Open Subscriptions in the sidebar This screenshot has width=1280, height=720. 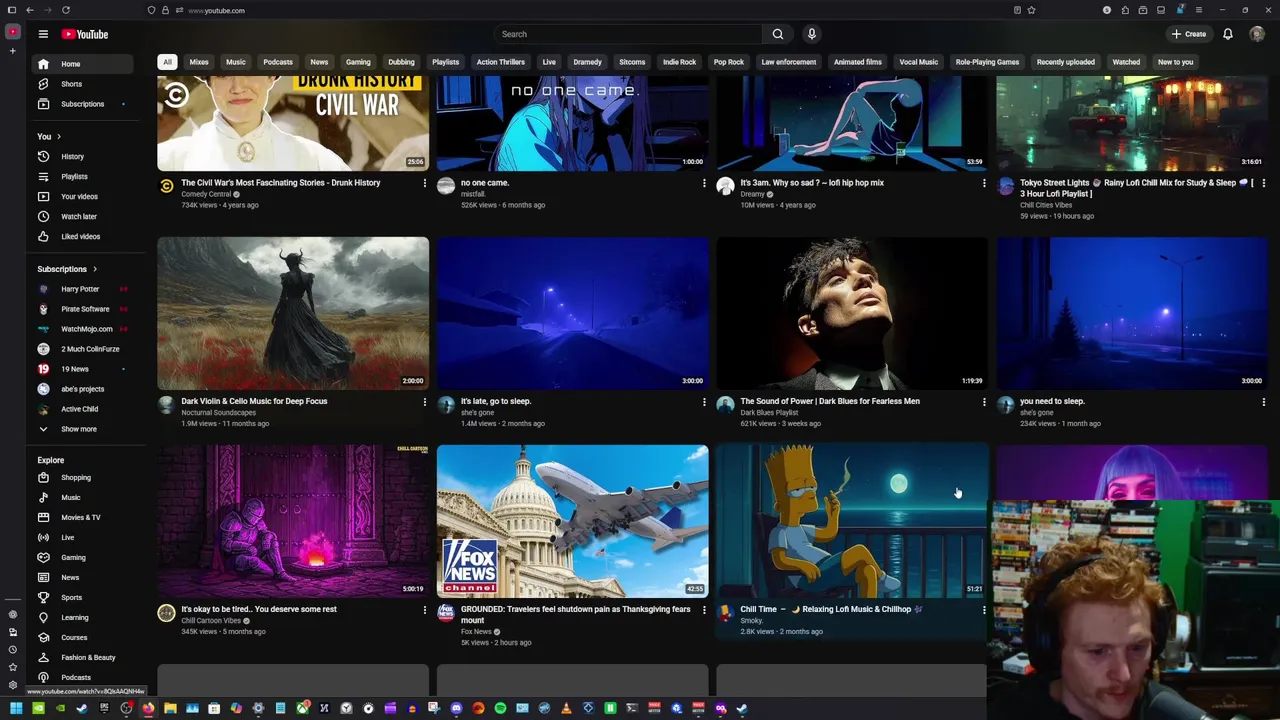coord(80,104)
